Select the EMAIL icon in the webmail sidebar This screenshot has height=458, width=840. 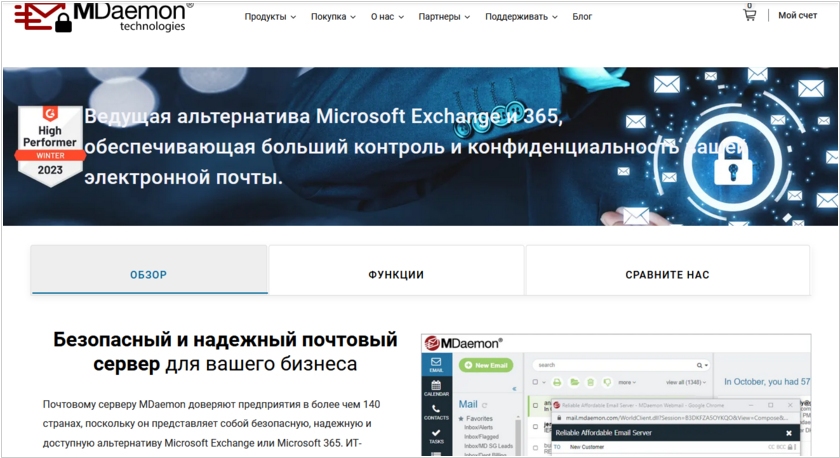pos(436,364)
